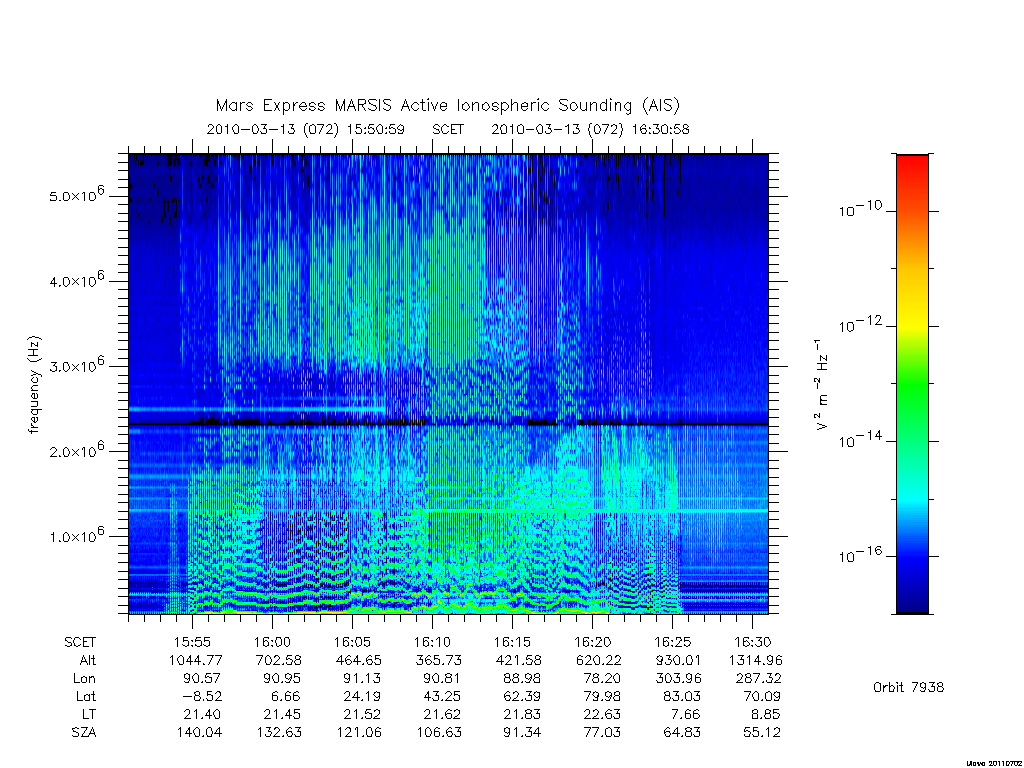Click the 'SZA' row label
The image size is (1024, 768).
(x=84, y=733)
